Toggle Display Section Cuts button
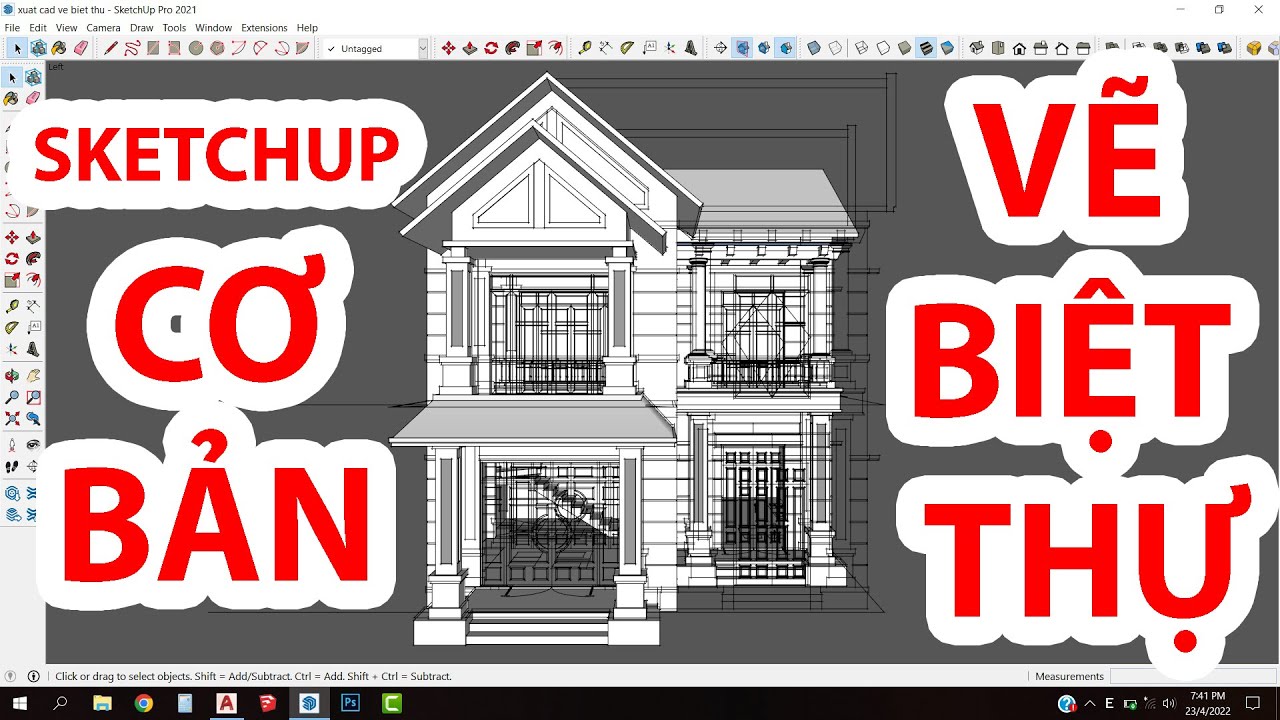The width and height of the screenshot is (1280, 720). pos(764,48)
